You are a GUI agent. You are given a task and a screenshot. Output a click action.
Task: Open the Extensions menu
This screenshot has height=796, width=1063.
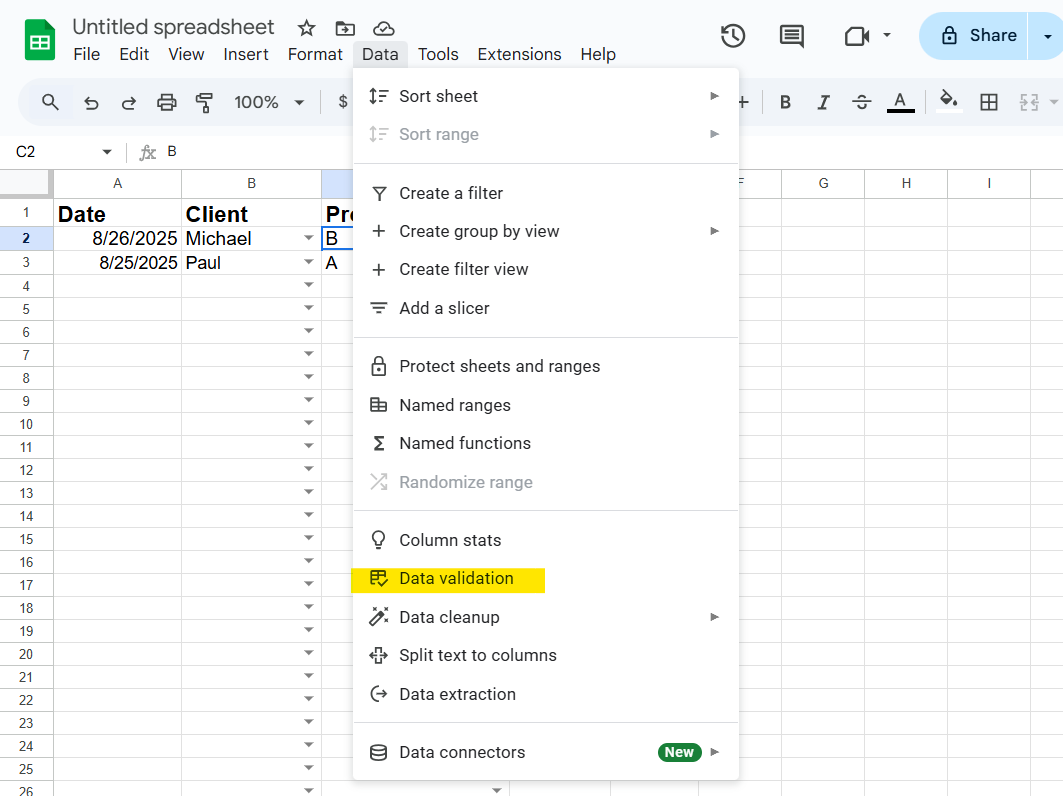(519, 54)
